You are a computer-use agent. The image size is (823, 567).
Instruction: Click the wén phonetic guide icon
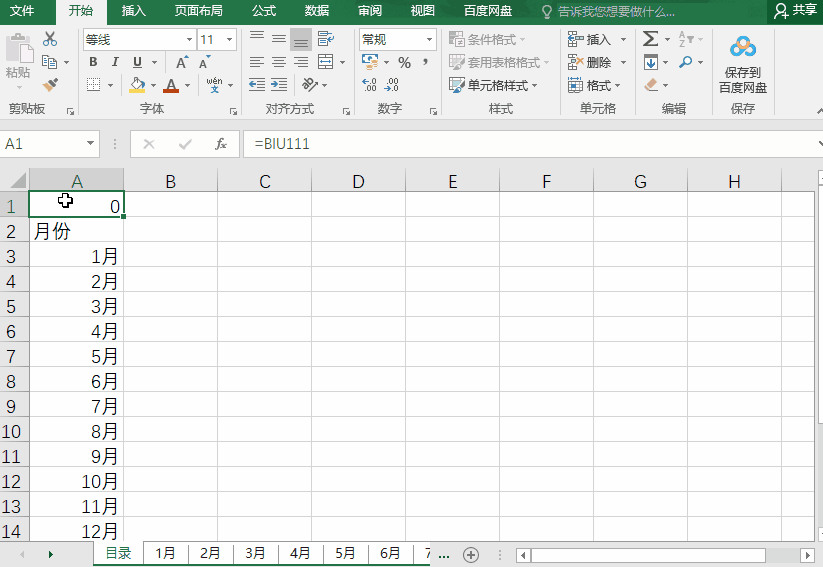coord(214,85)
